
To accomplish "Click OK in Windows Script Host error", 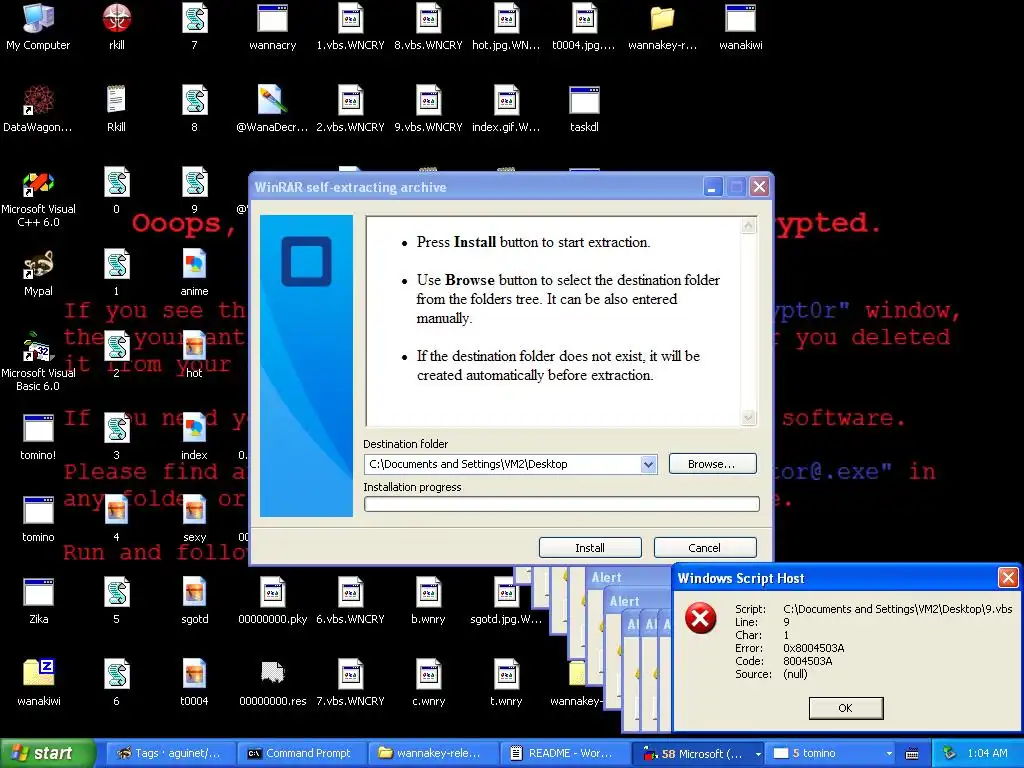I will (x=846, y=708).
